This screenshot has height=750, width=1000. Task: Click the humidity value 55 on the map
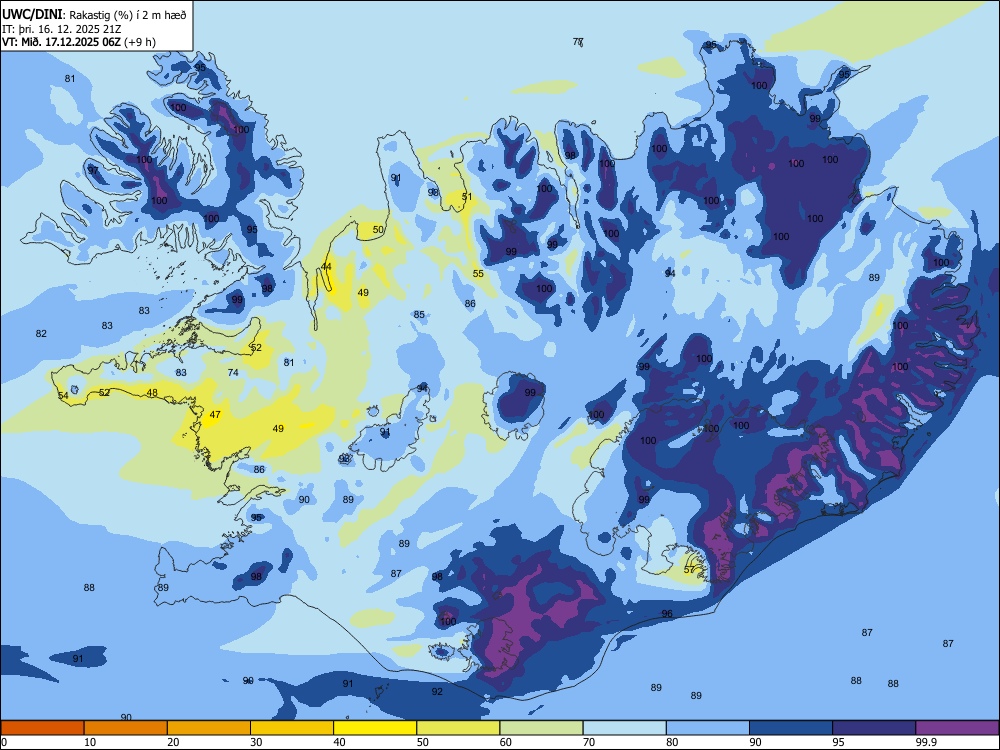[478, 274]
